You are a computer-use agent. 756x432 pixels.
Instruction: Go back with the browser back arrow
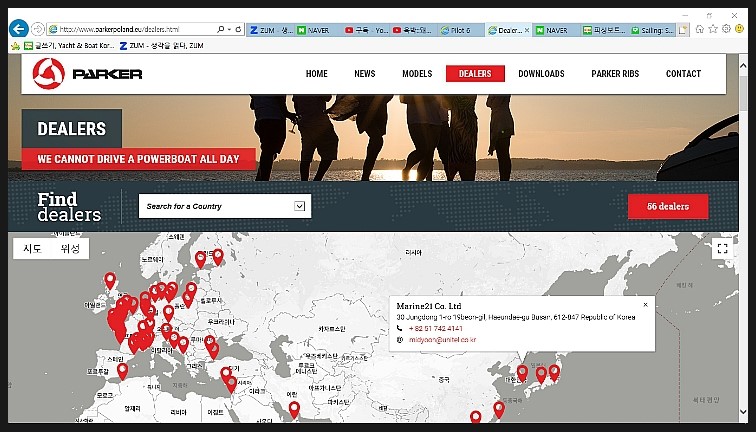point(19,29)
